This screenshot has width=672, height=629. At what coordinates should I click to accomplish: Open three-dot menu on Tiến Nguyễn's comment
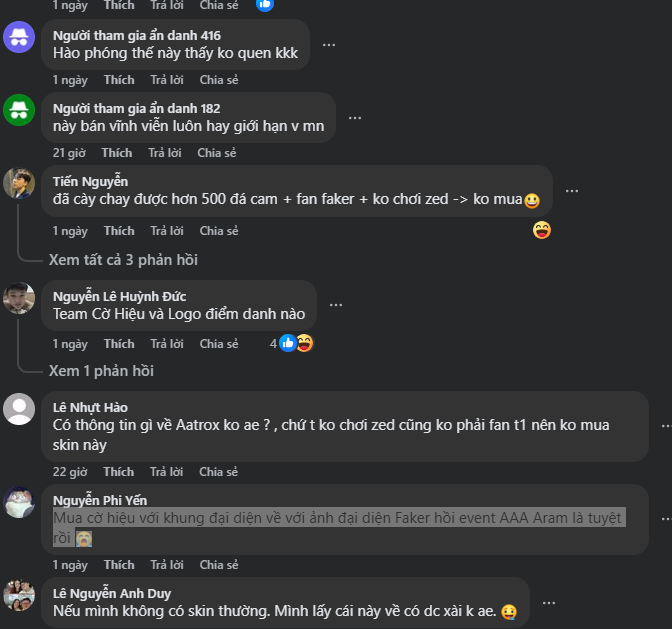click(x=572, y=190)
